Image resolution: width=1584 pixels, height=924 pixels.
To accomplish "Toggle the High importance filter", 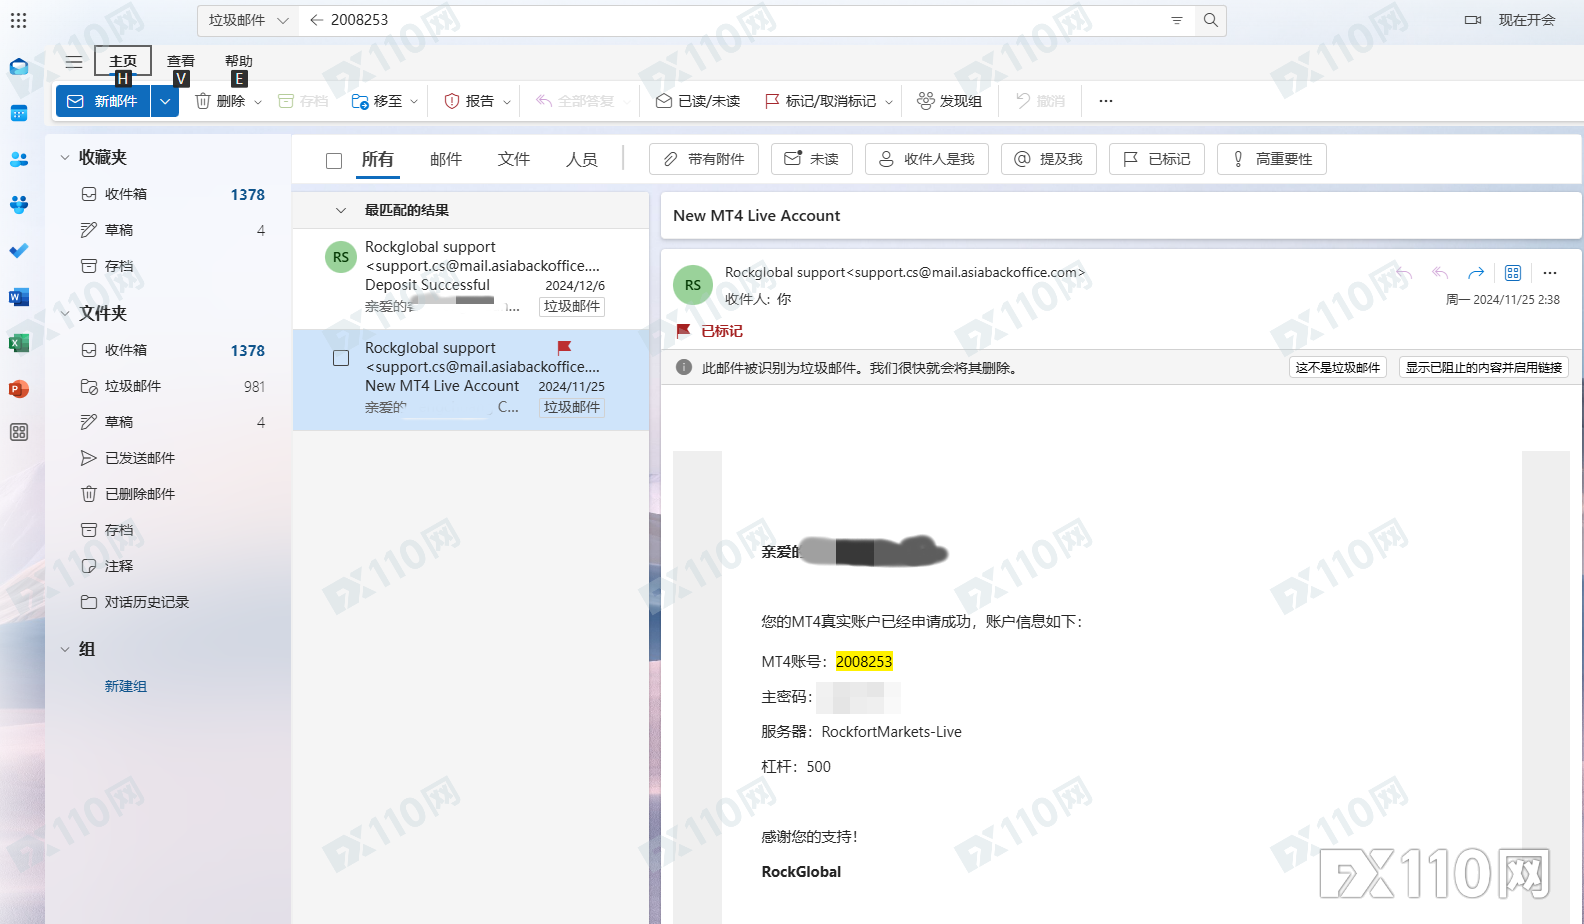I will [1272, 159].
